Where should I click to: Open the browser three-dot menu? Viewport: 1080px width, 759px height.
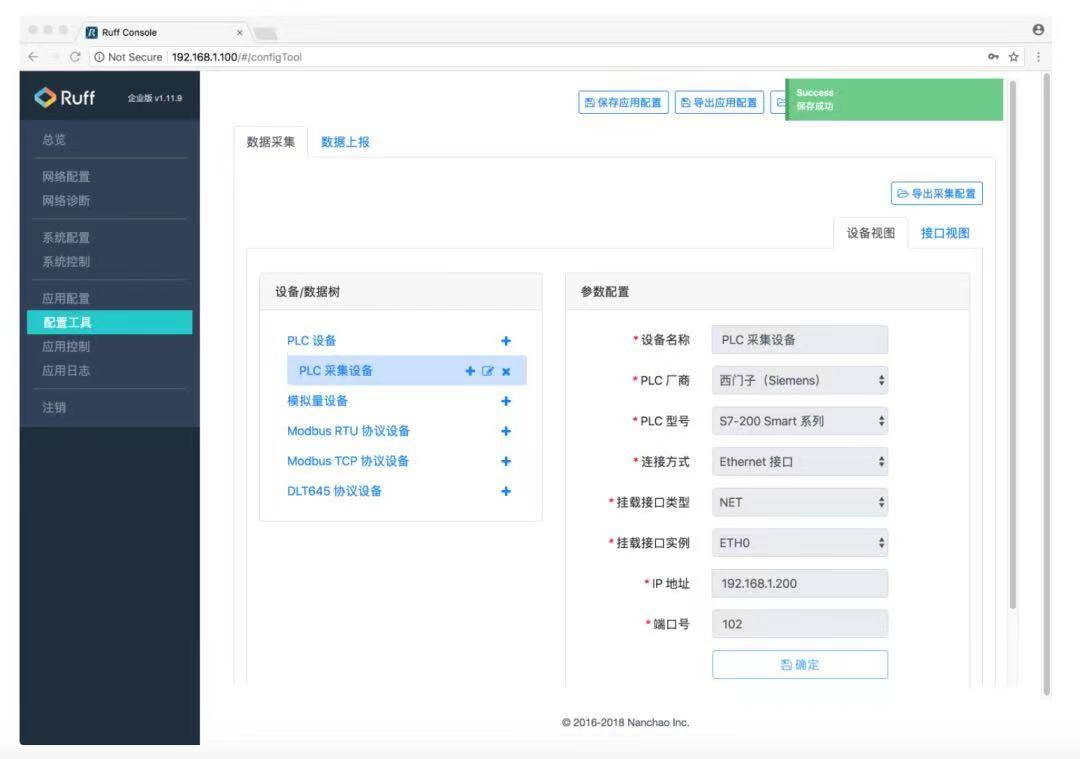tap(1038, 57)
